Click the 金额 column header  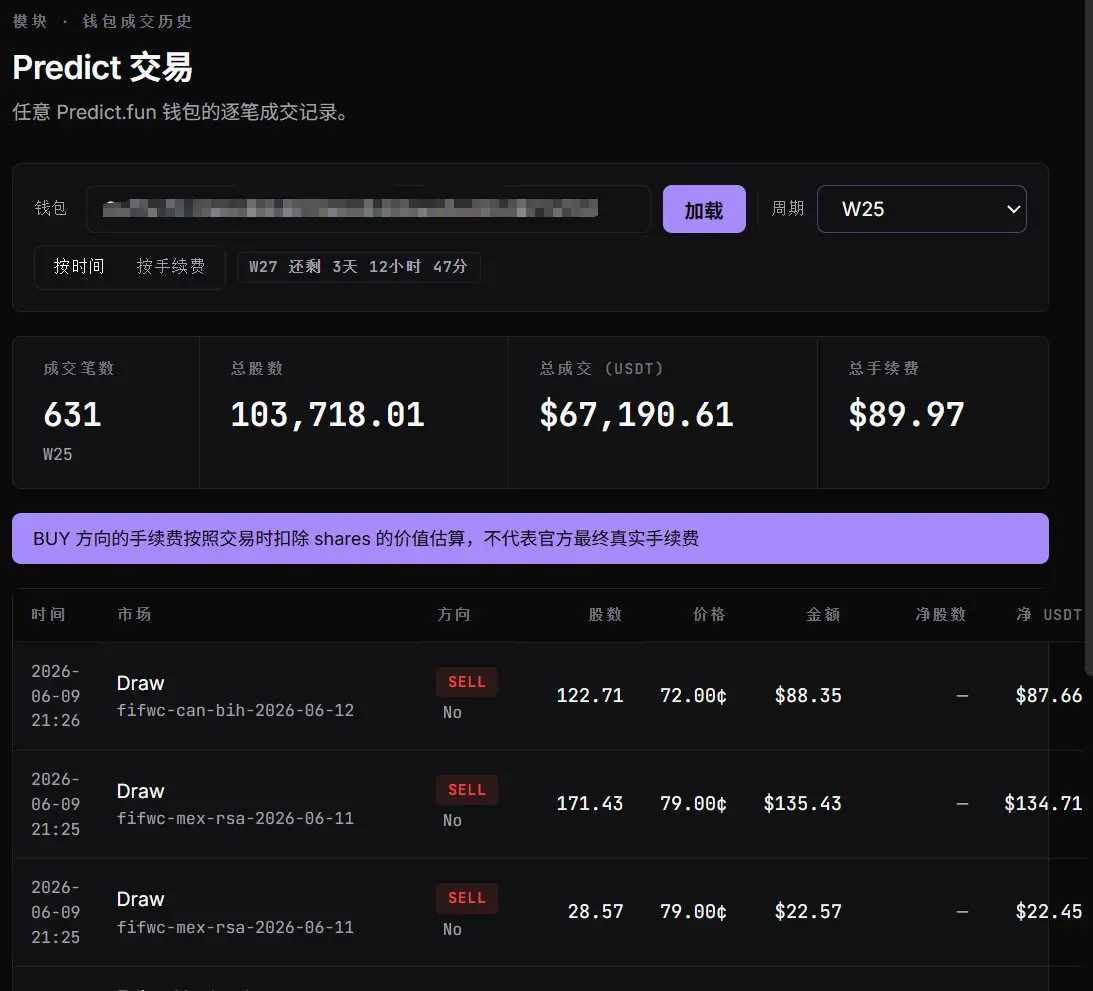coord(823,614)
